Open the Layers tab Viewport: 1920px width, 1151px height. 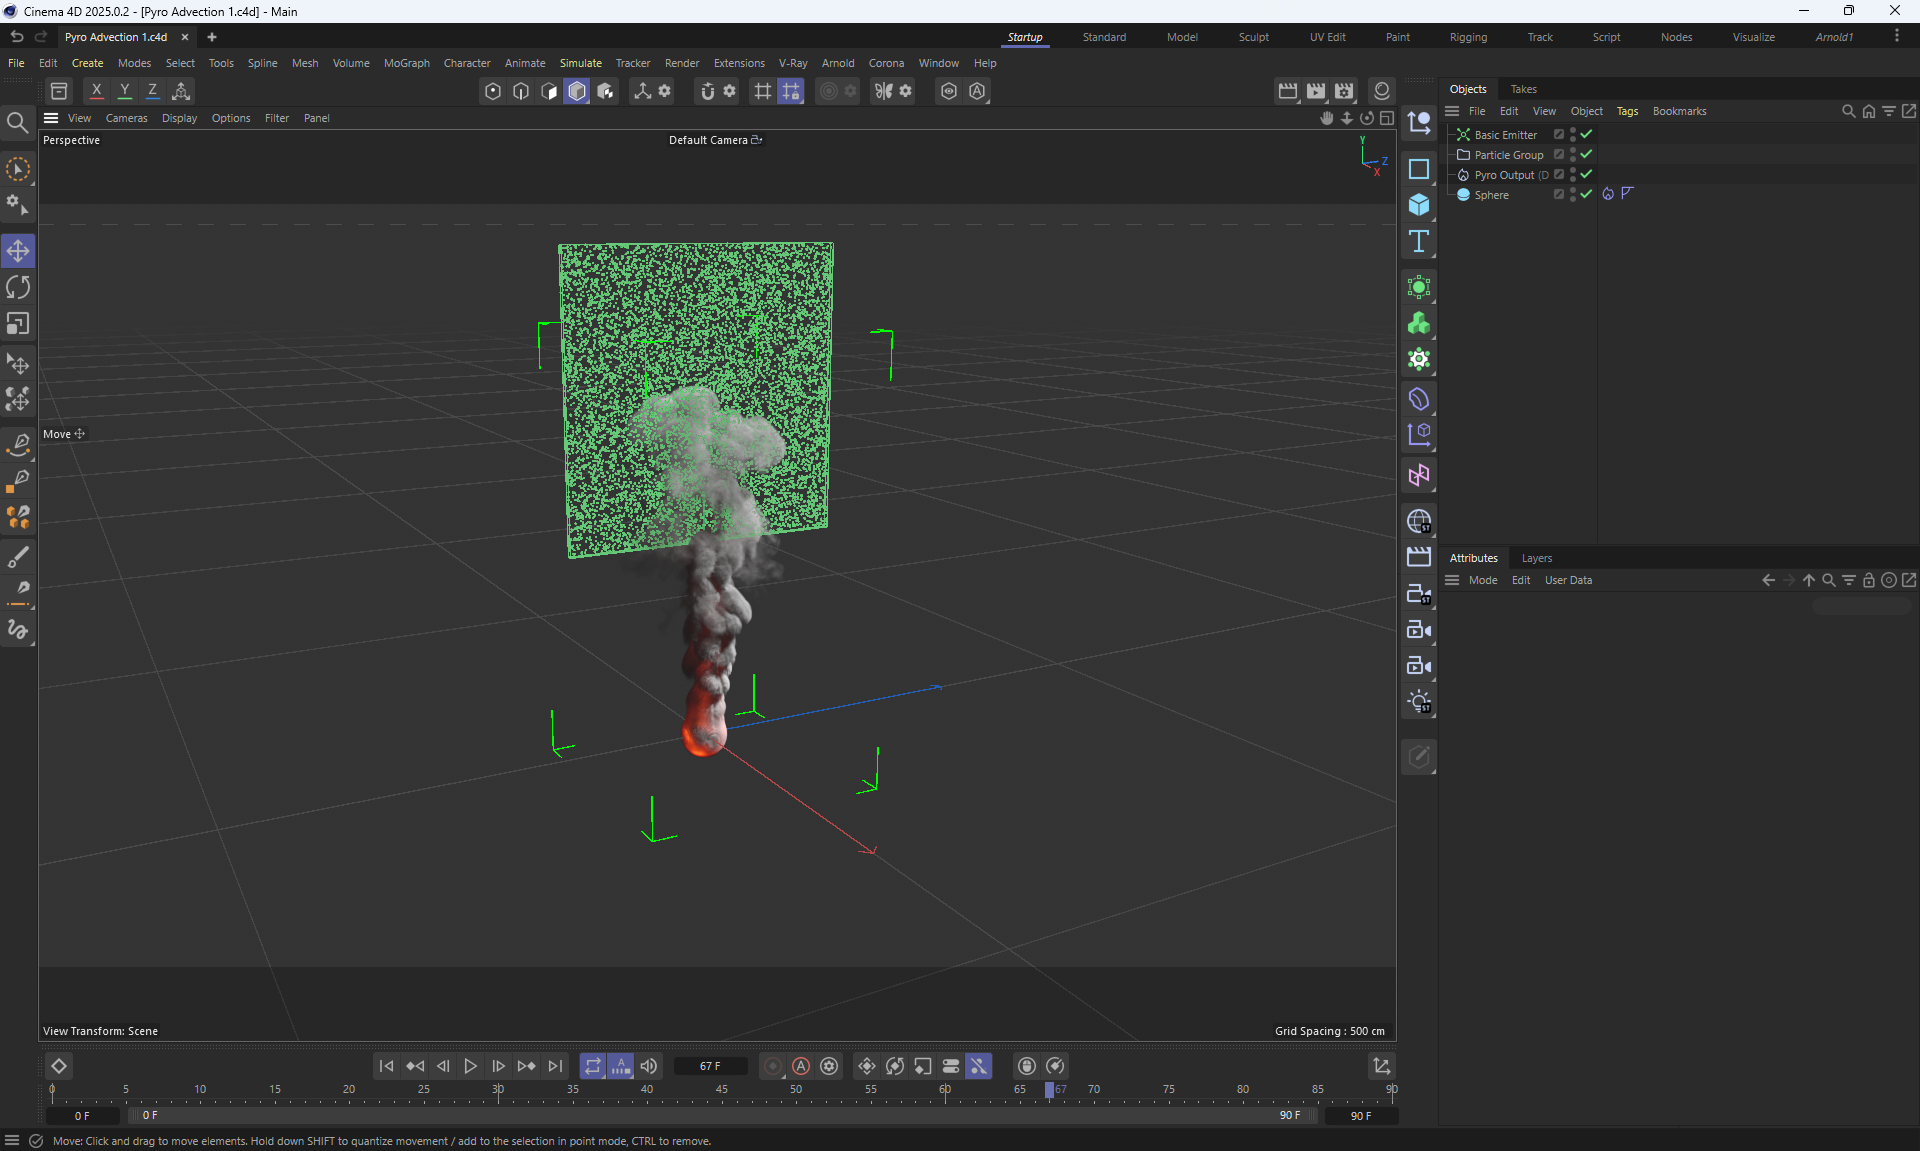pyautogui.click(x=1536, y=558)
